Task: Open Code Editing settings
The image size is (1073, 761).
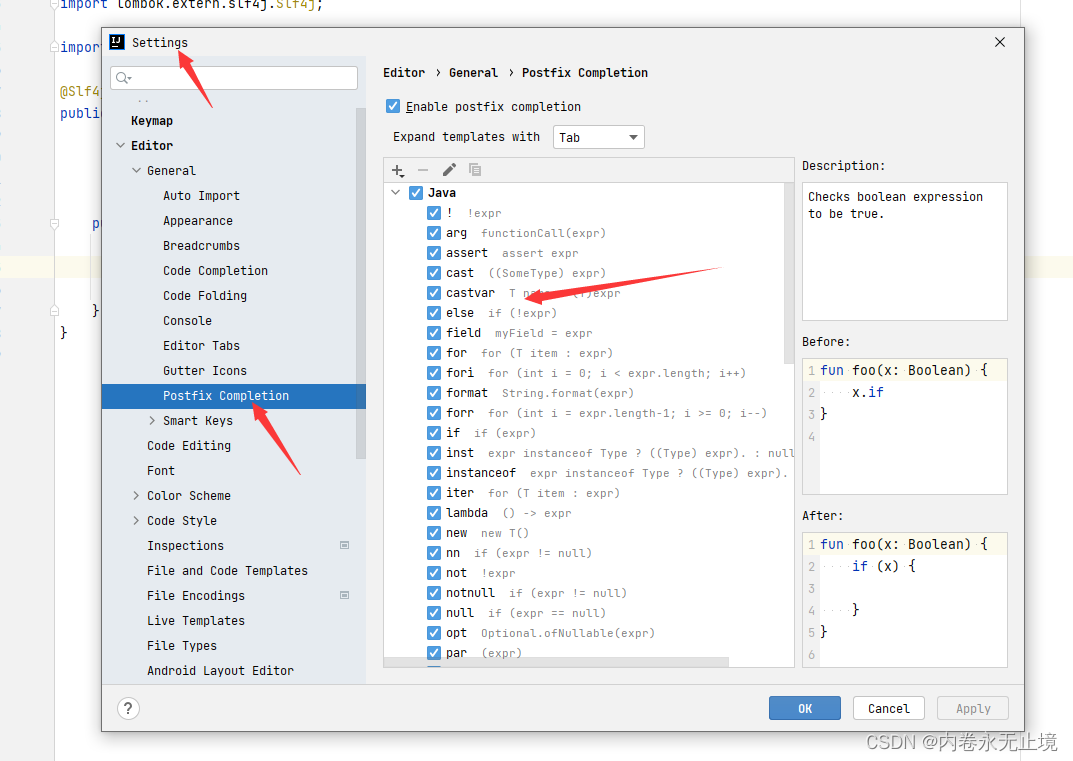Action: click(x=189, y=446)
